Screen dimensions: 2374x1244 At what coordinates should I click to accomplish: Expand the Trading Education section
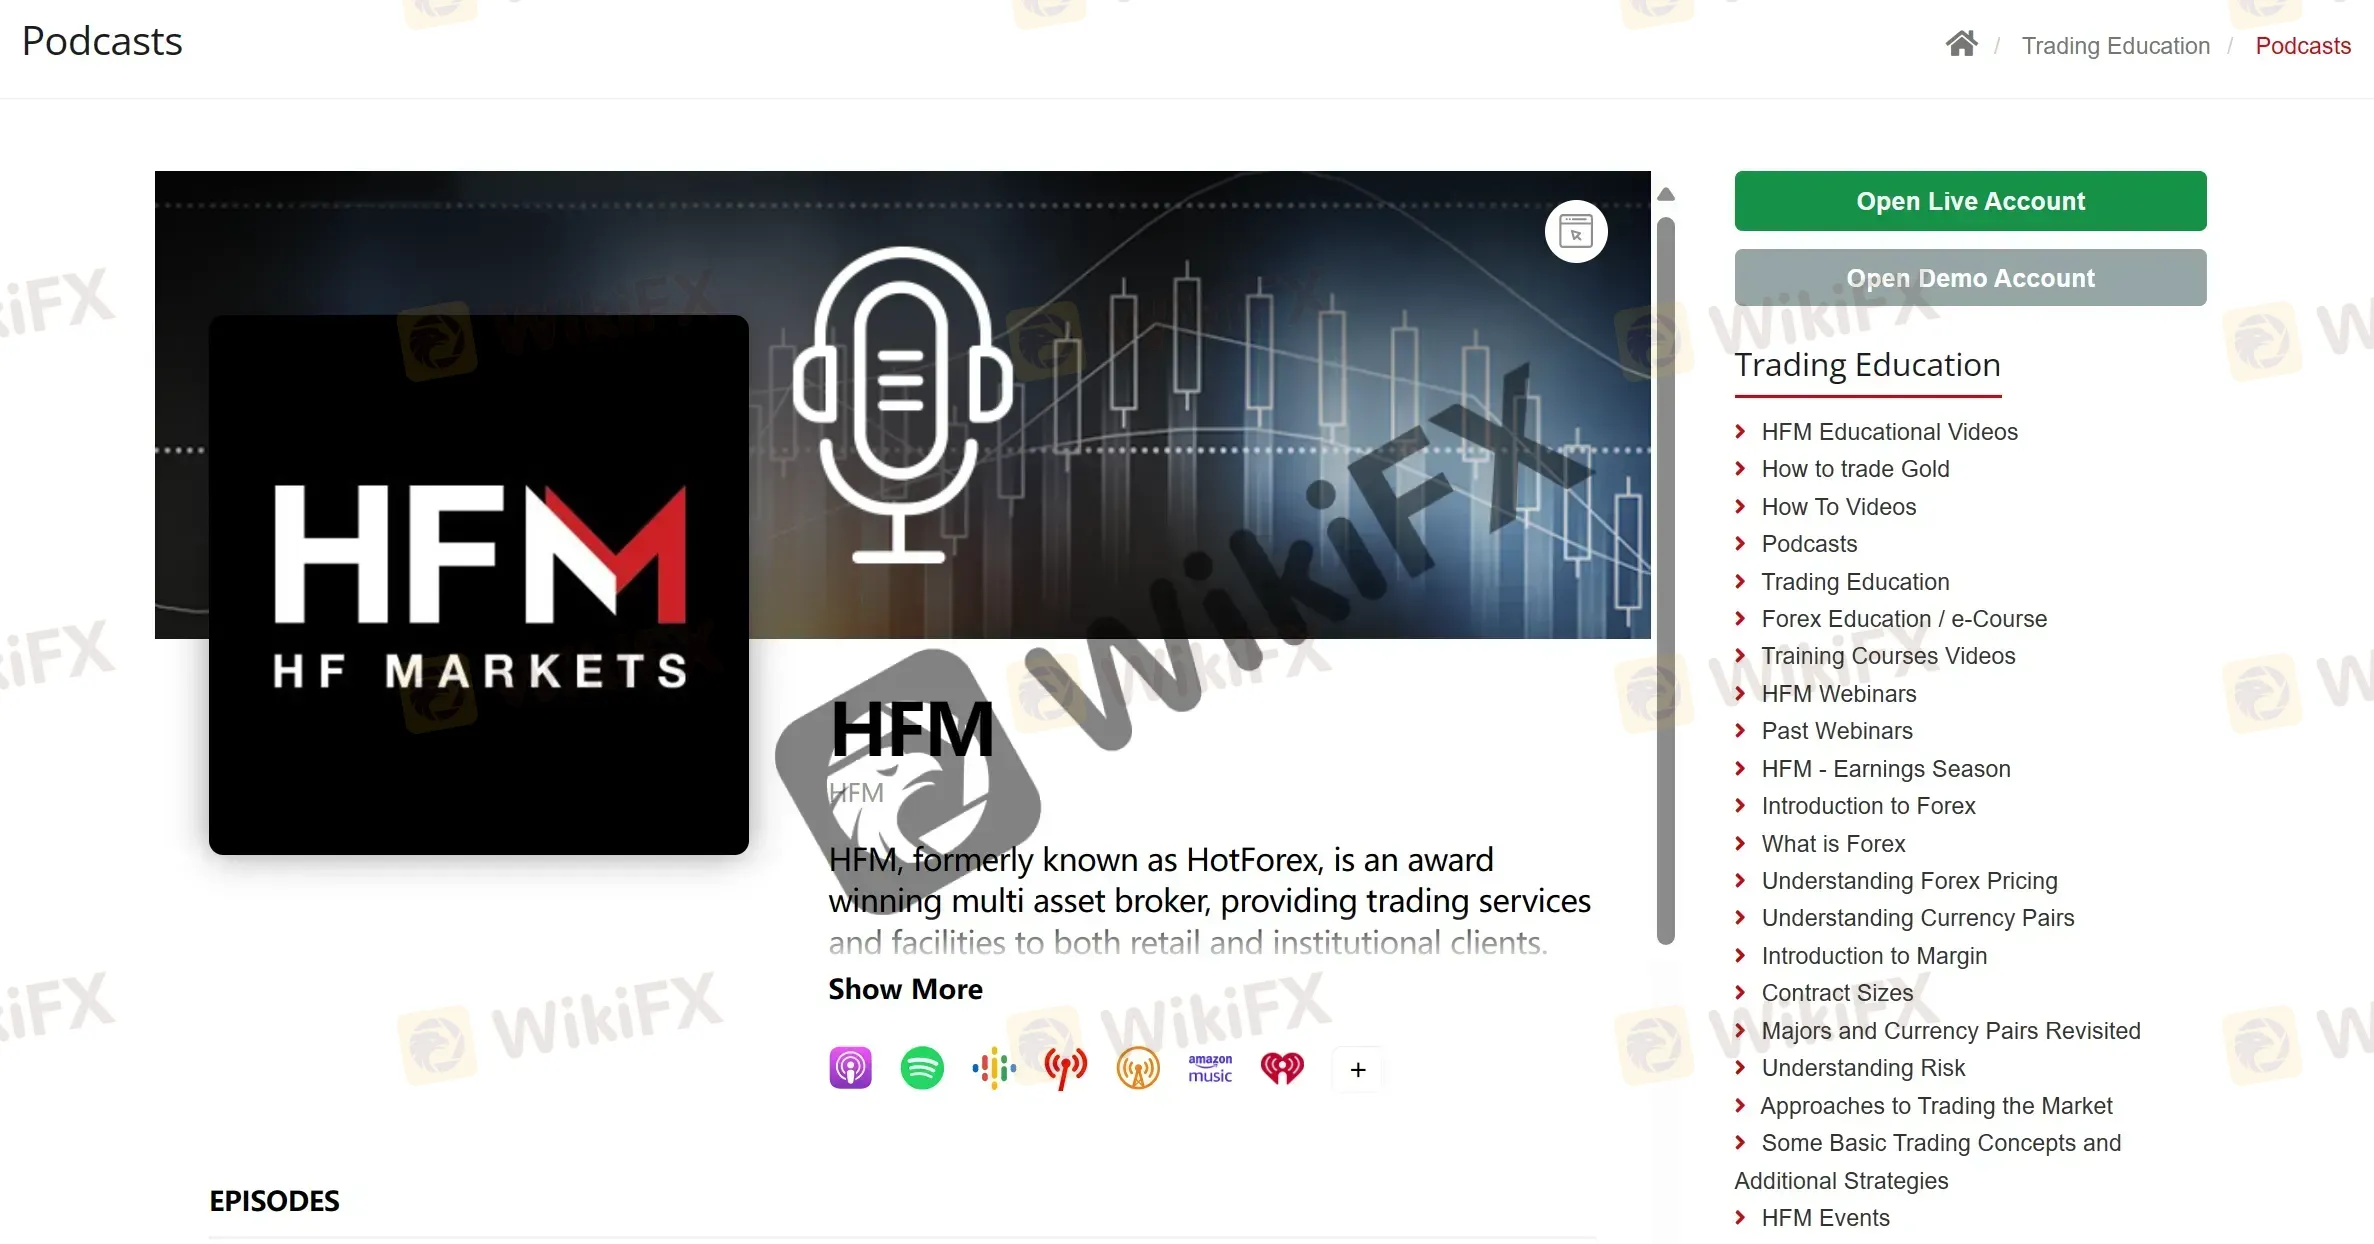click(1854, 580)
